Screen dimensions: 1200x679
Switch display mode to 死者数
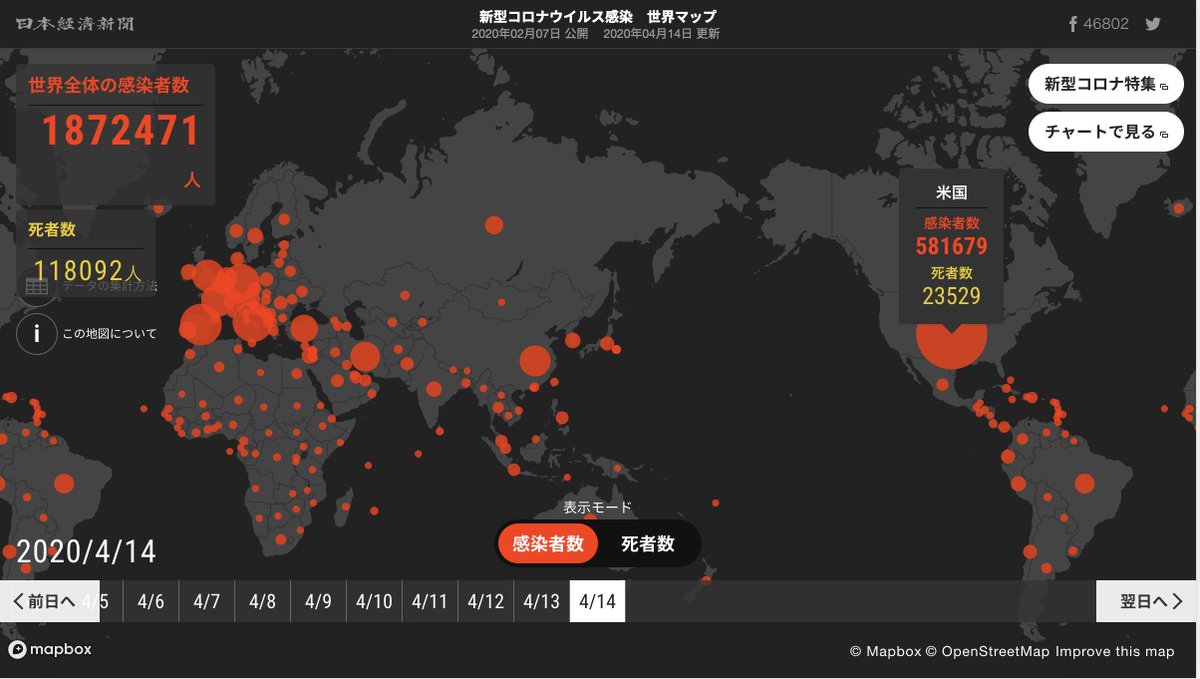coord(648,544)
